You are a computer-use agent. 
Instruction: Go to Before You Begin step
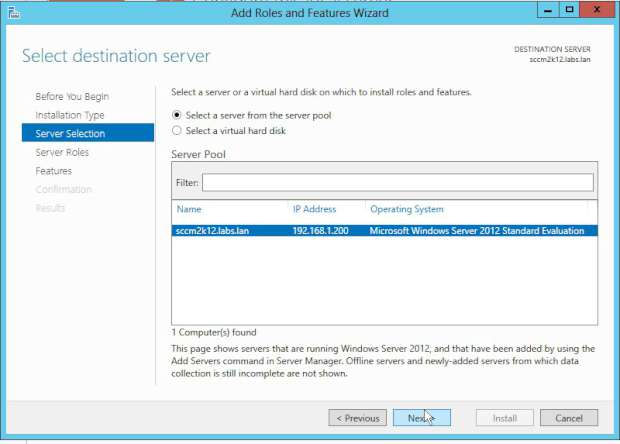[x=72, y=96]
